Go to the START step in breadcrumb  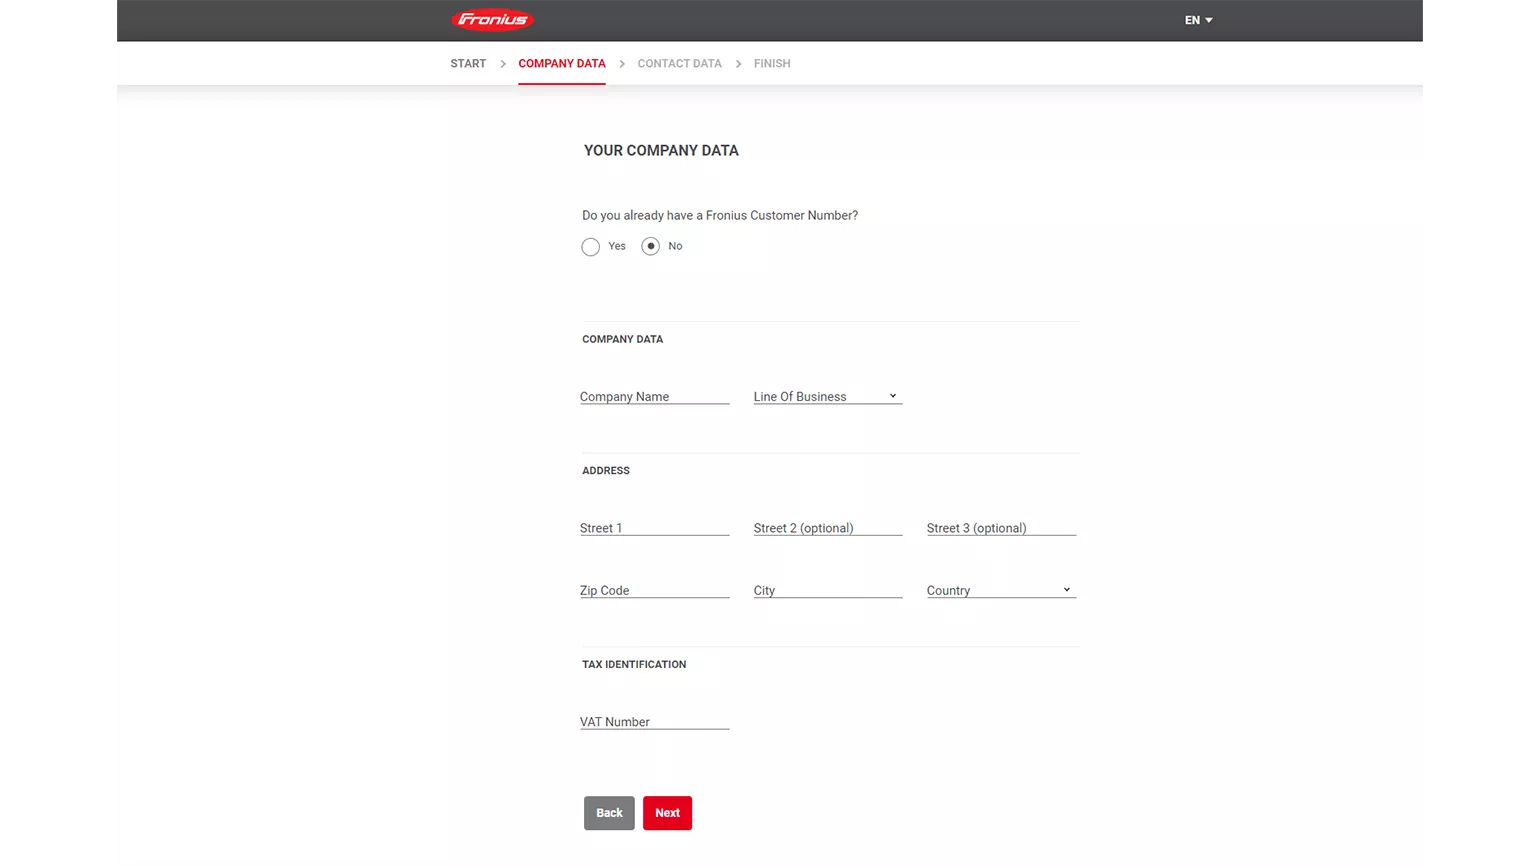click(467, 63)
